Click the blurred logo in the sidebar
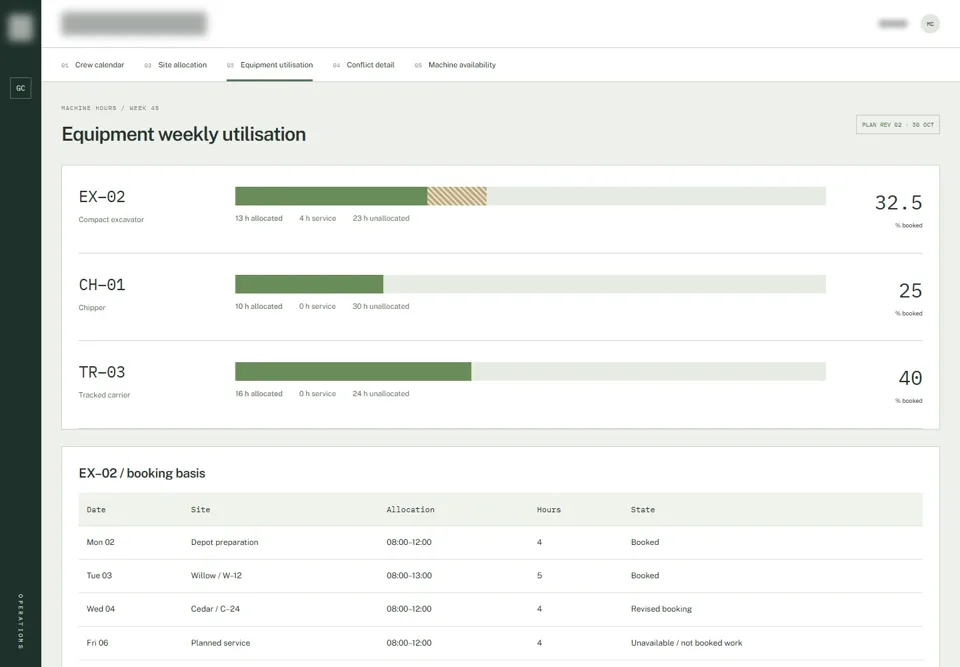Image resolution: width=960 pixels, height=667 pixels. click(20, 27)
